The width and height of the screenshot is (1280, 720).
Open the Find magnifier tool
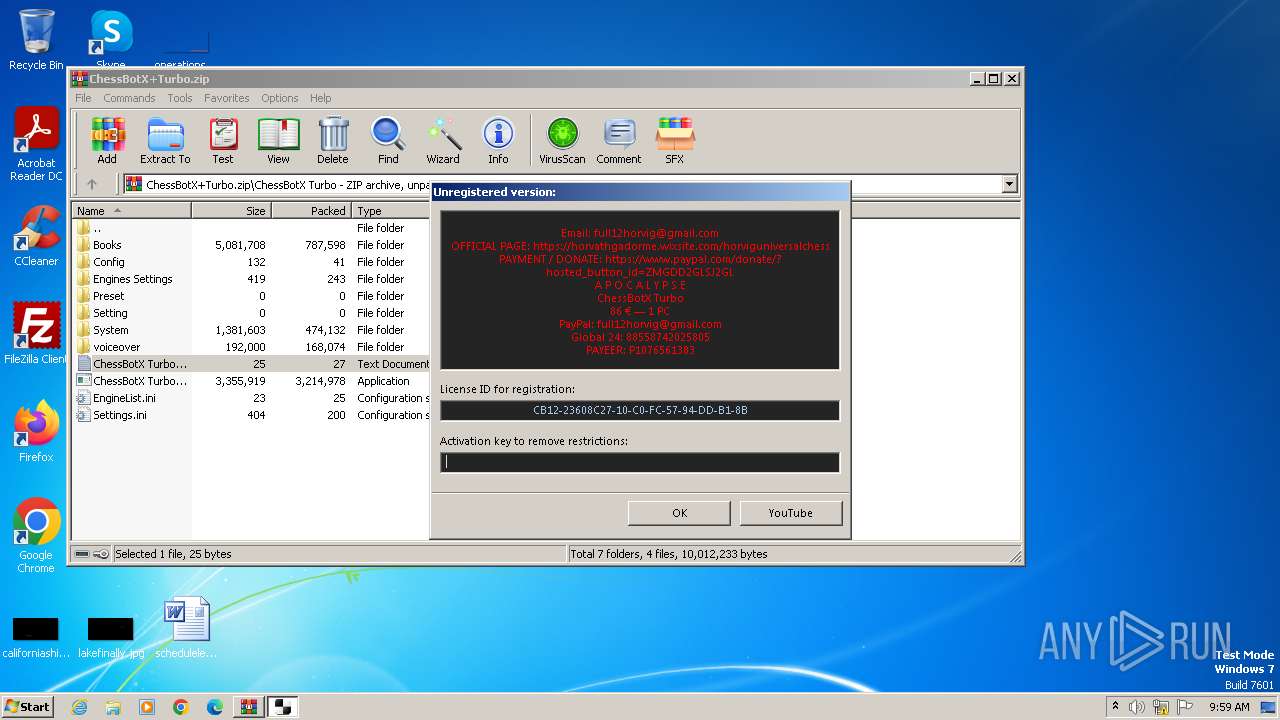(x=388, y=141)
